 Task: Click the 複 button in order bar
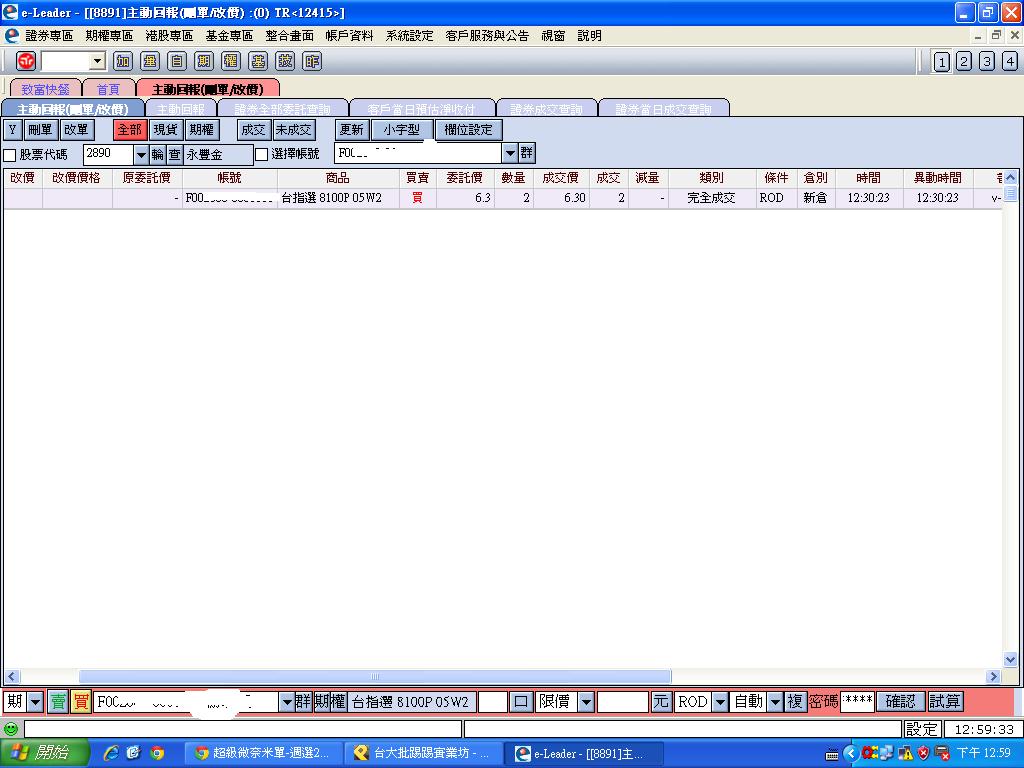(x=795, y=701)
